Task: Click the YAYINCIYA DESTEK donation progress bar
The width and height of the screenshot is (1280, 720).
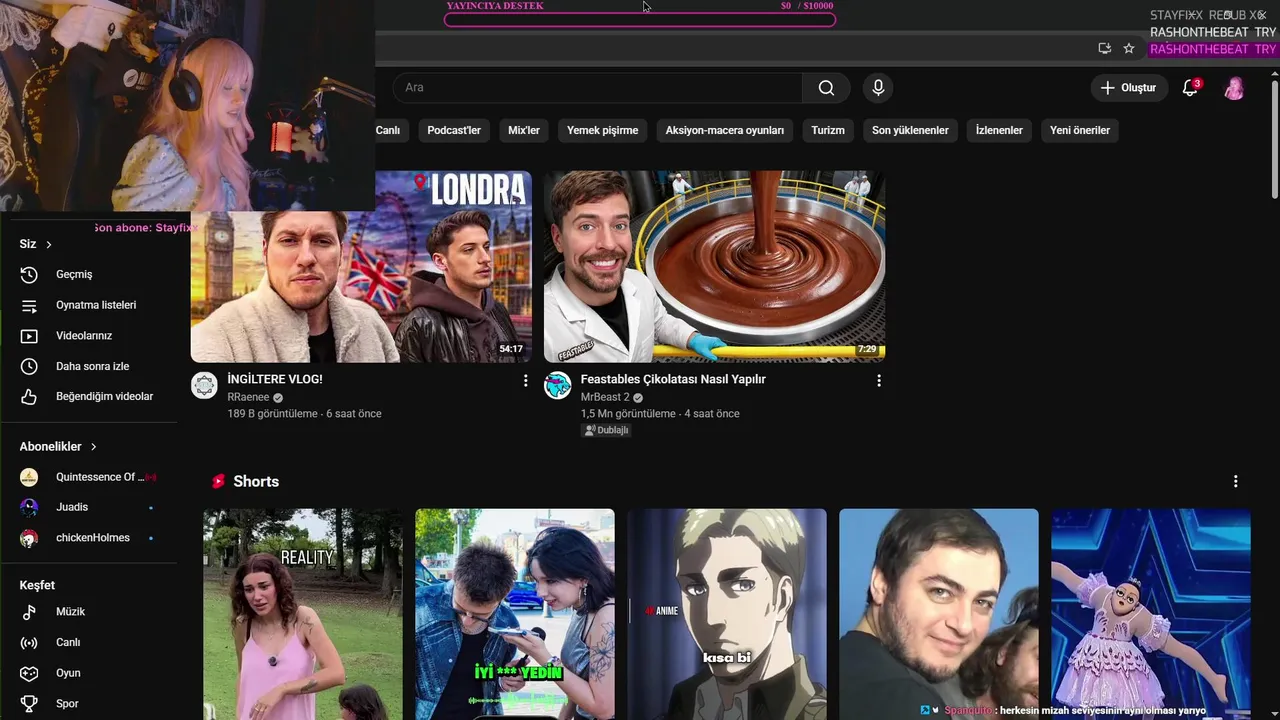Action: tap(640, 19)
